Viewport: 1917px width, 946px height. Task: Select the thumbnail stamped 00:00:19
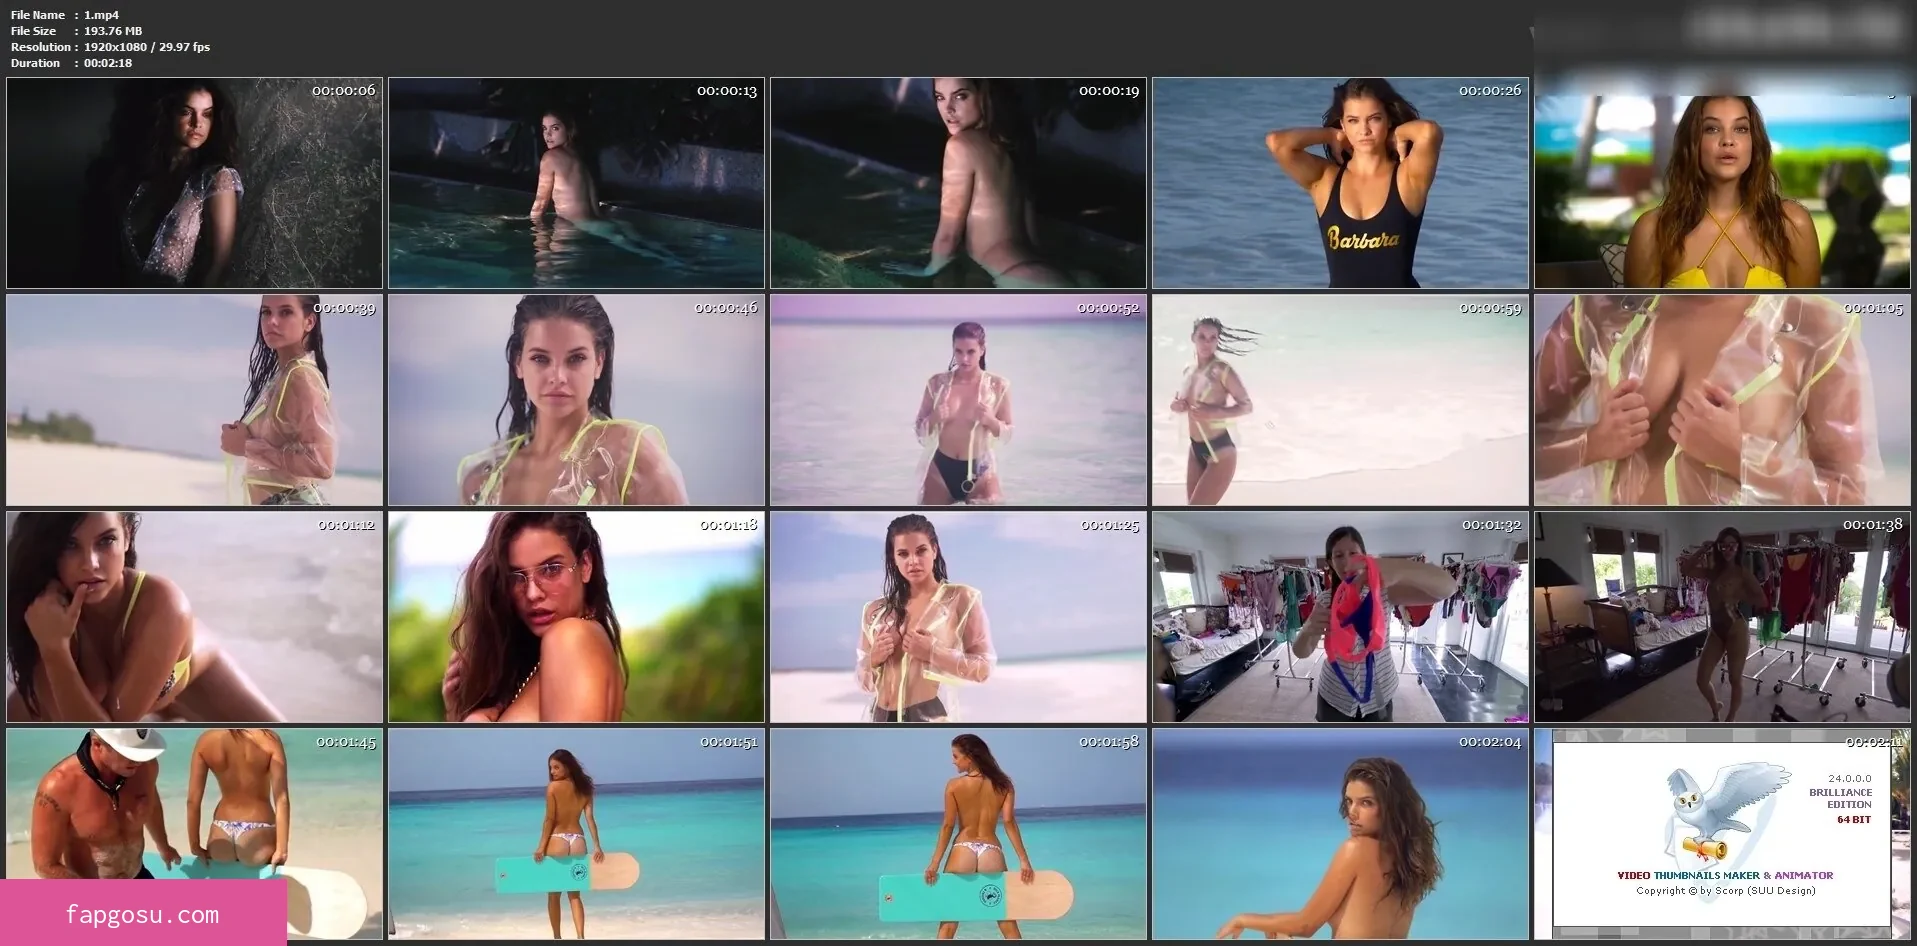[x=958, y=183]
